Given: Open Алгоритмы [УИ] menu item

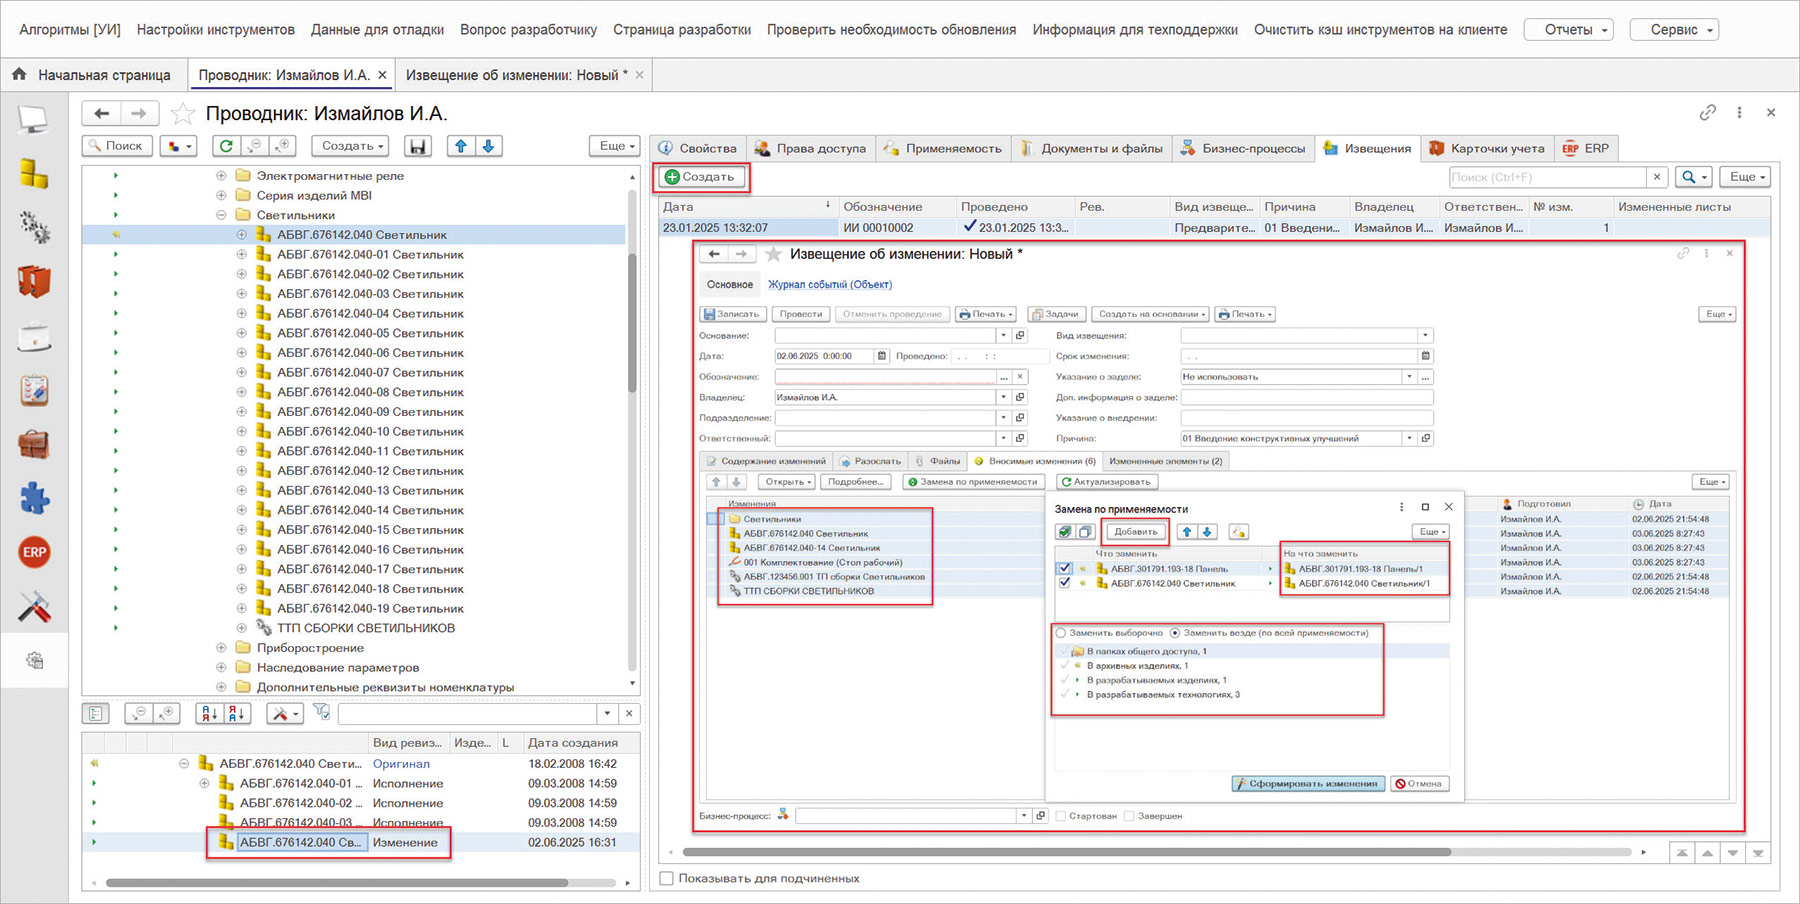Looking at the screenshot, I should (70, 30).
